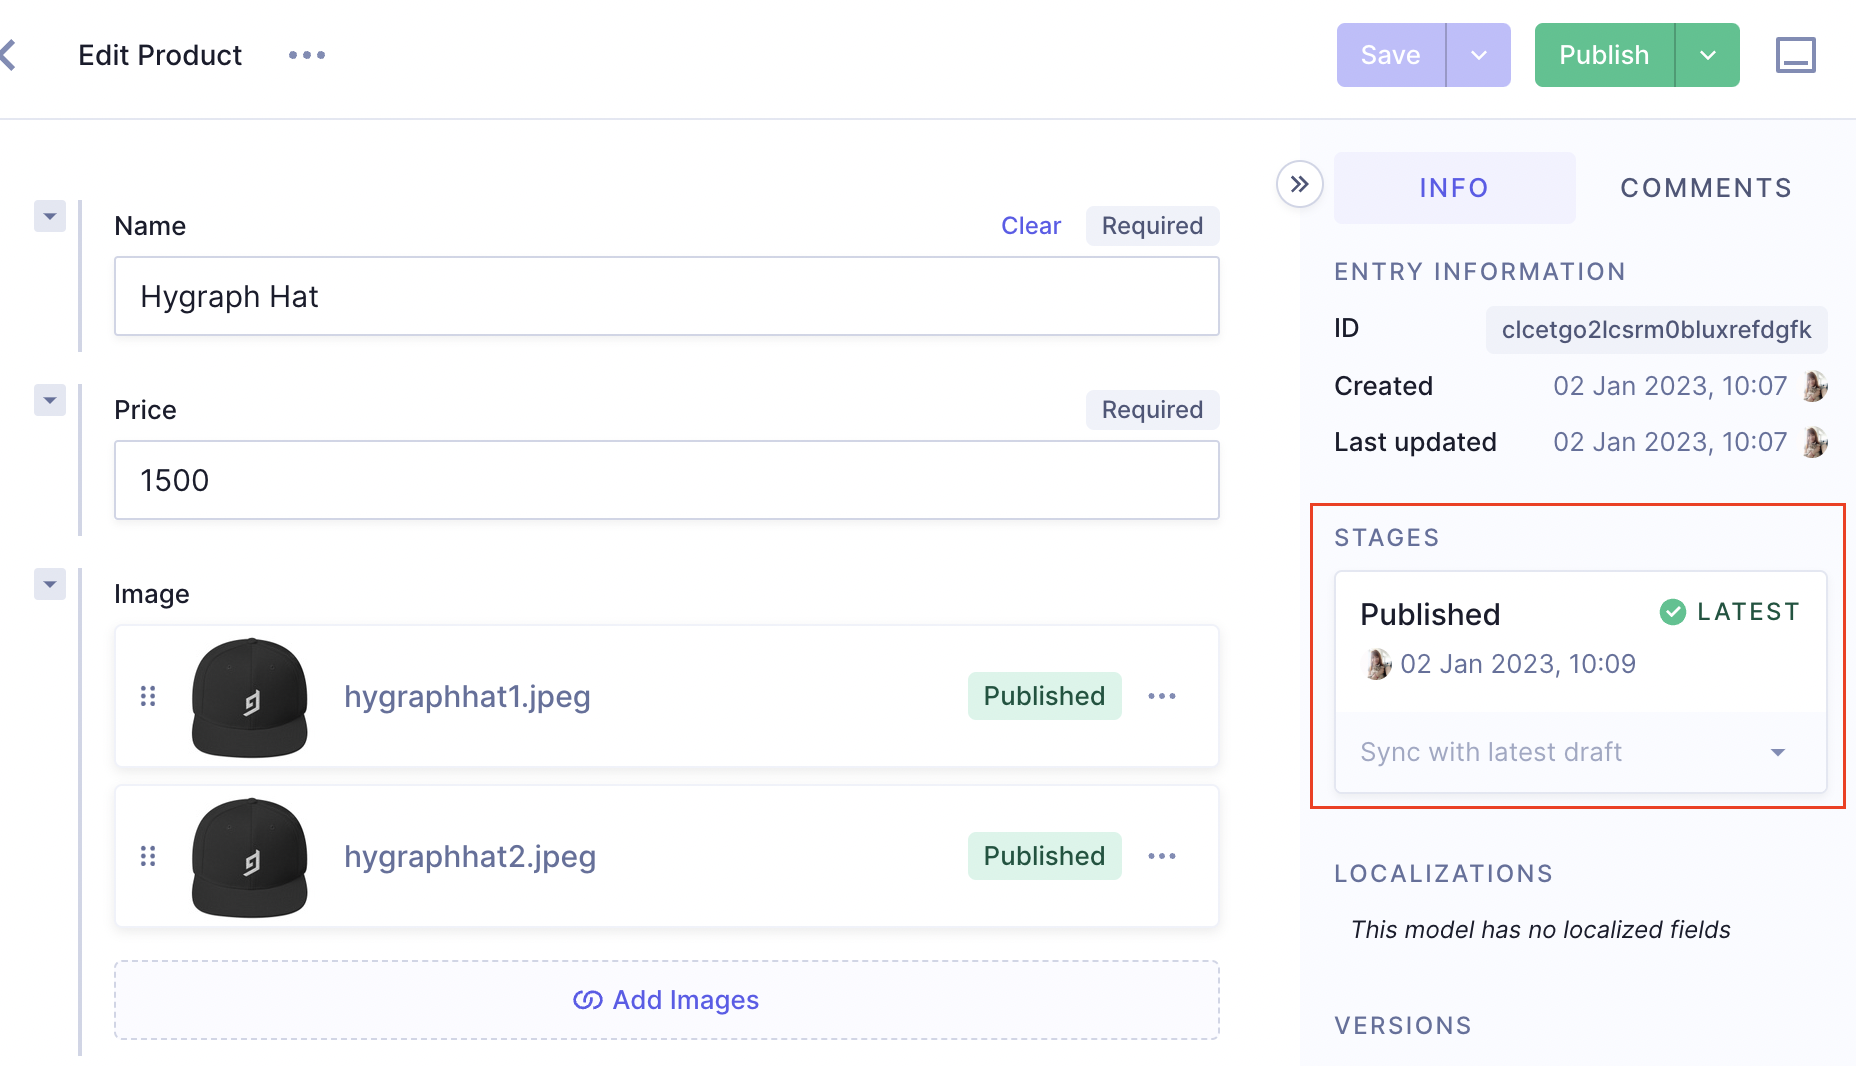Screen dimensions: 1856x1066
Task: Toggle the bottom panel layout icon
Action: click(1795, 55)
